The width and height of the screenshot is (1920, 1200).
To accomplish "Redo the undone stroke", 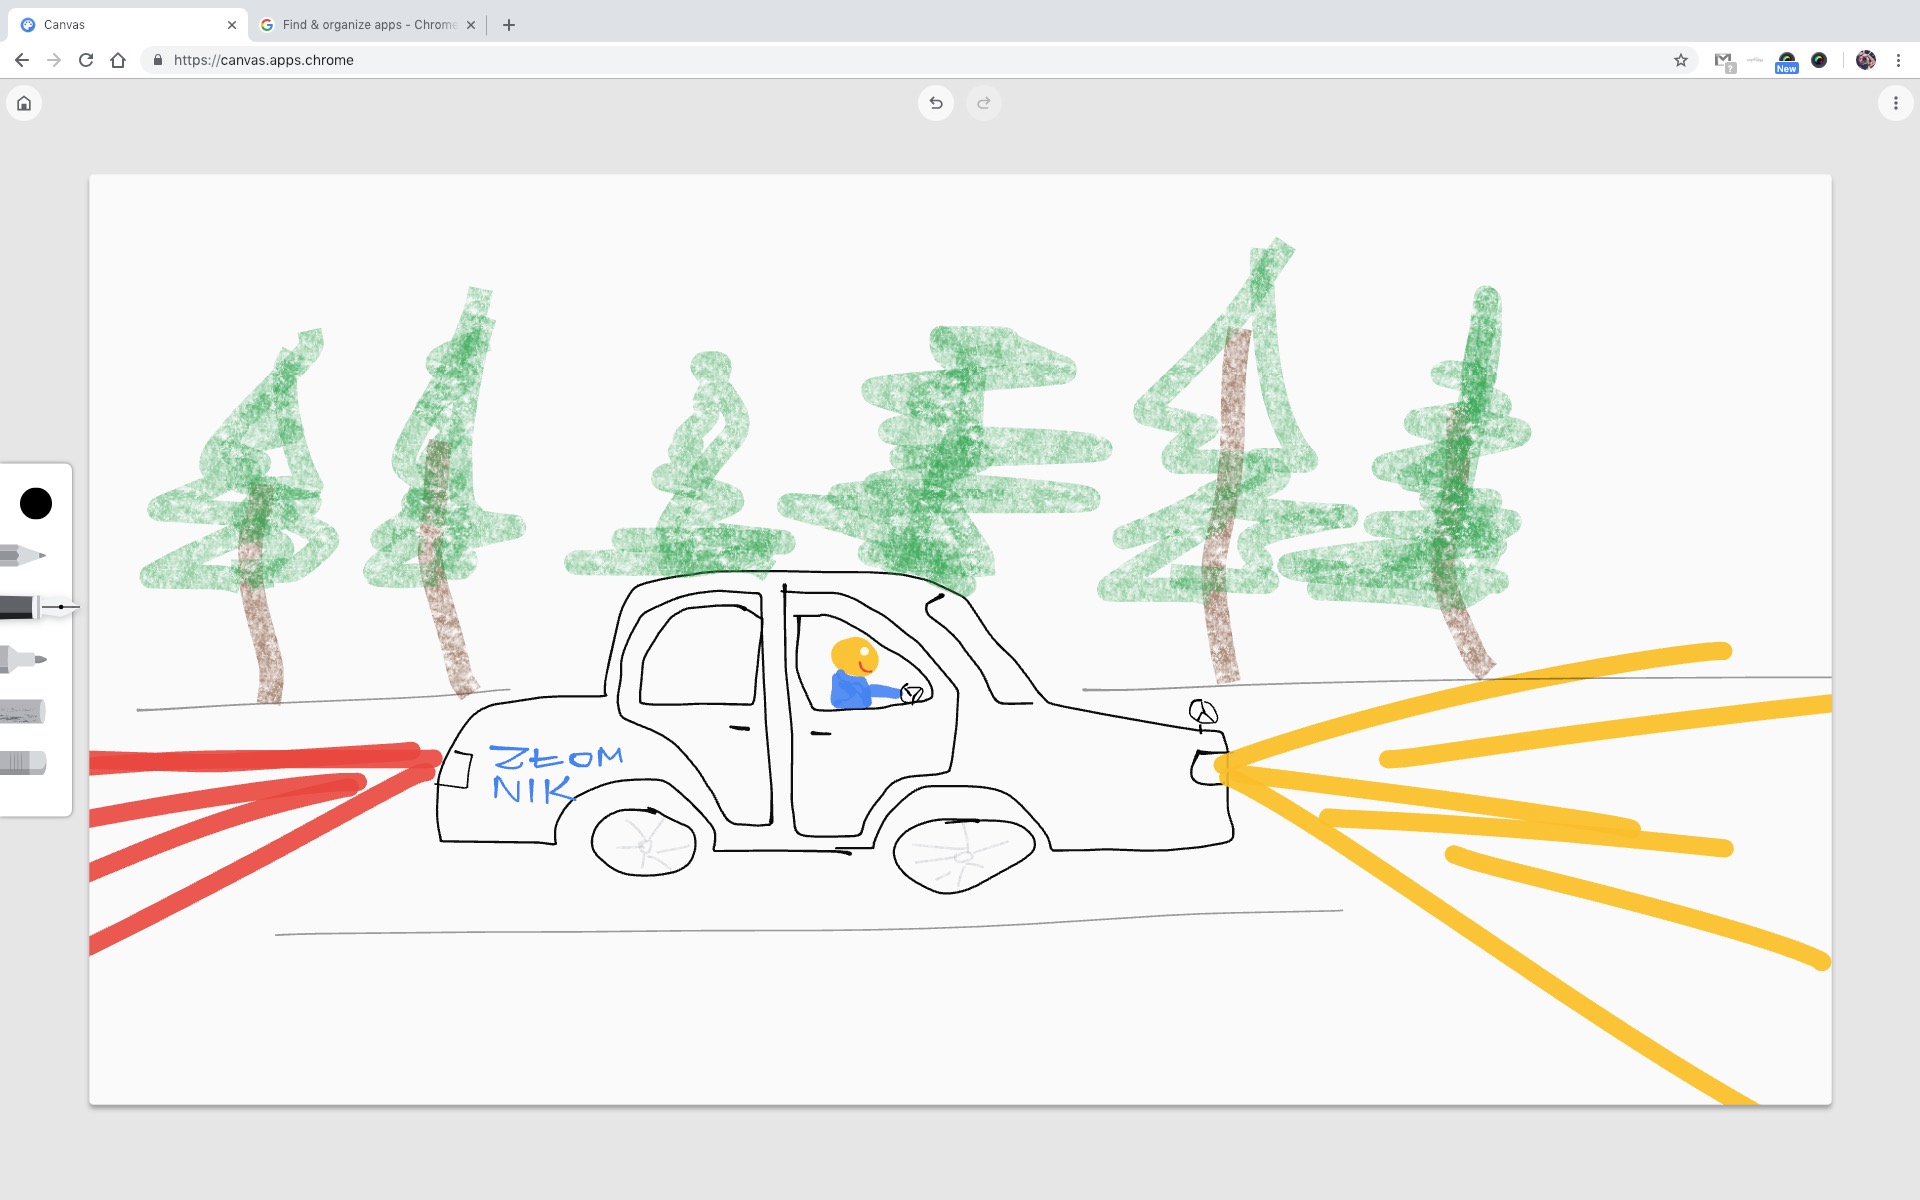I will click(x=984, y=103).
